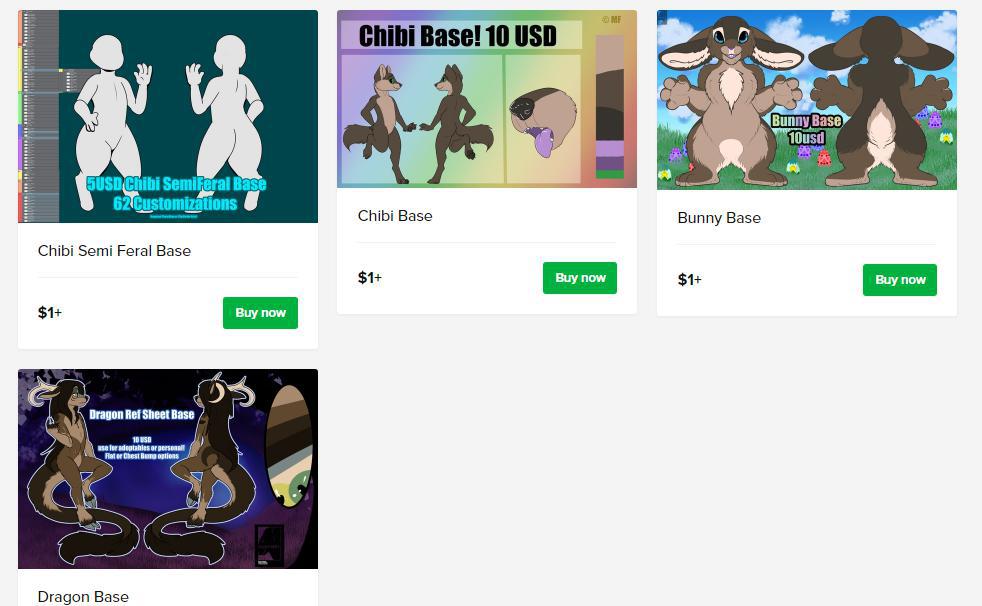Click the '62 Customizations' text in thumbnail
The image size is (982, 606).
point(175,203)
